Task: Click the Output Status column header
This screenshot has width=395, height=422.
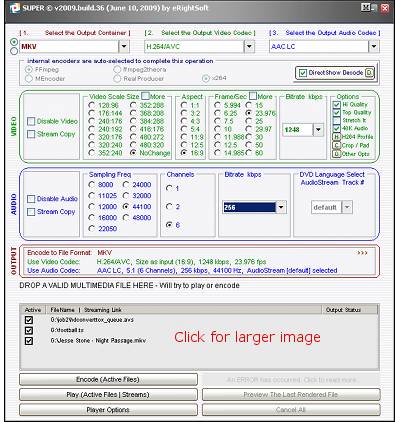Action: (x=350, y=310)
